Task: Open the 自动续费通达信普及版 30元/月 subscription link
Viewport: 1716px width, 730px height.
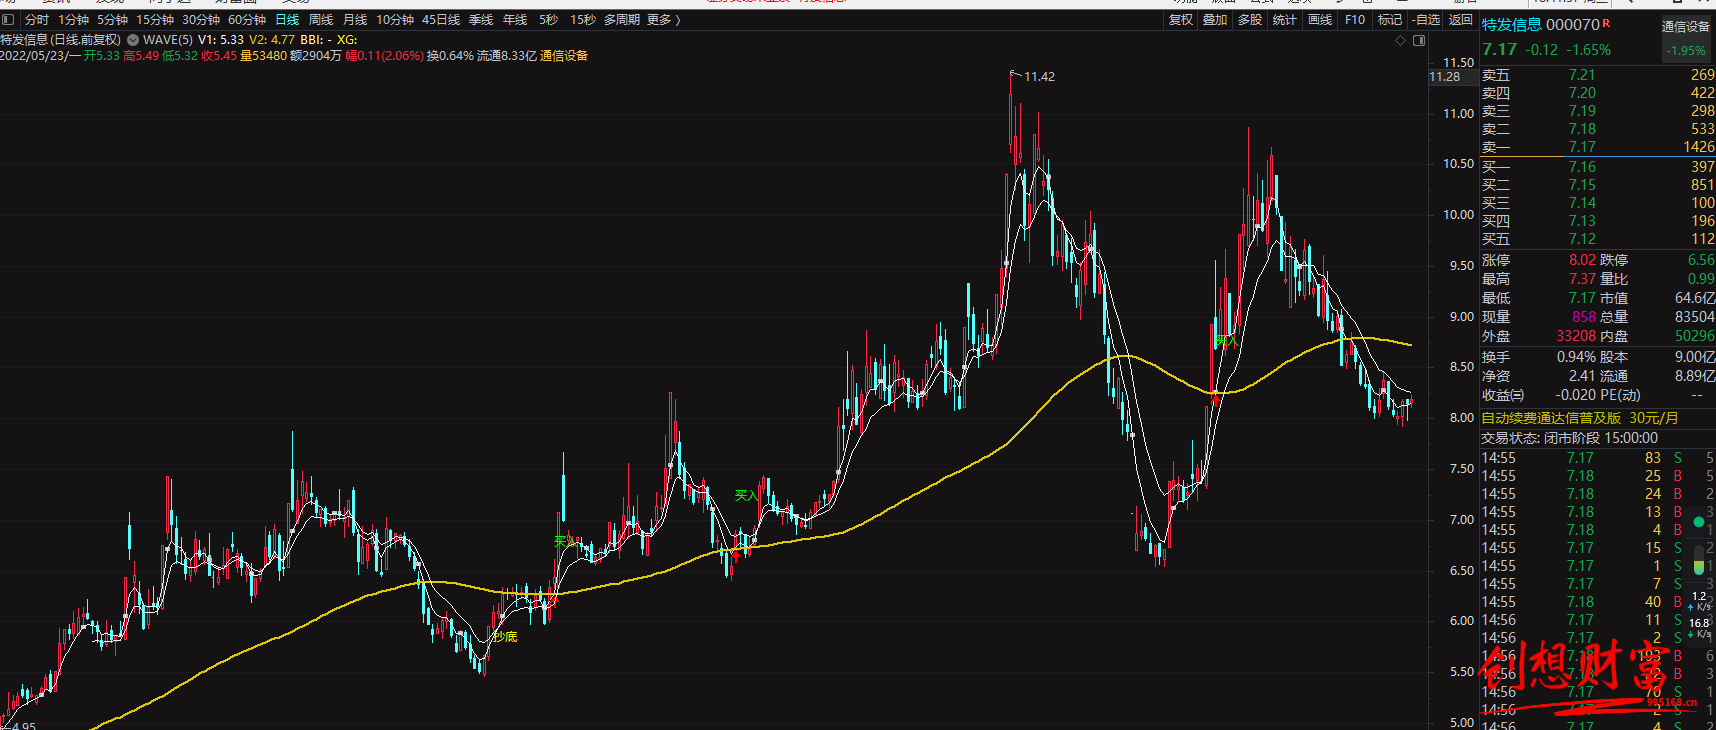Action: [1580, 418]
